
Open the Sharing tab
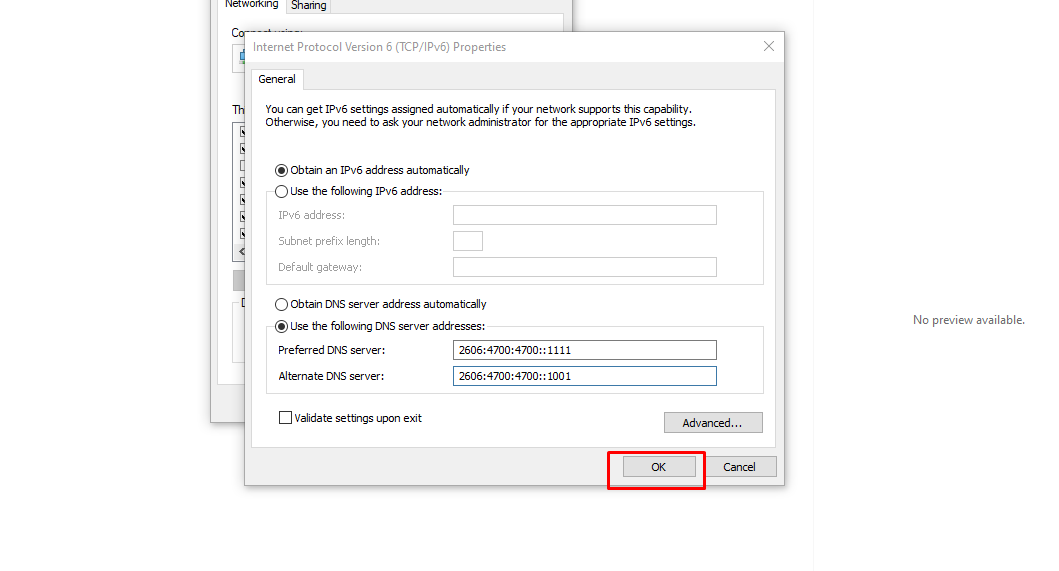(x=309, y=5)
